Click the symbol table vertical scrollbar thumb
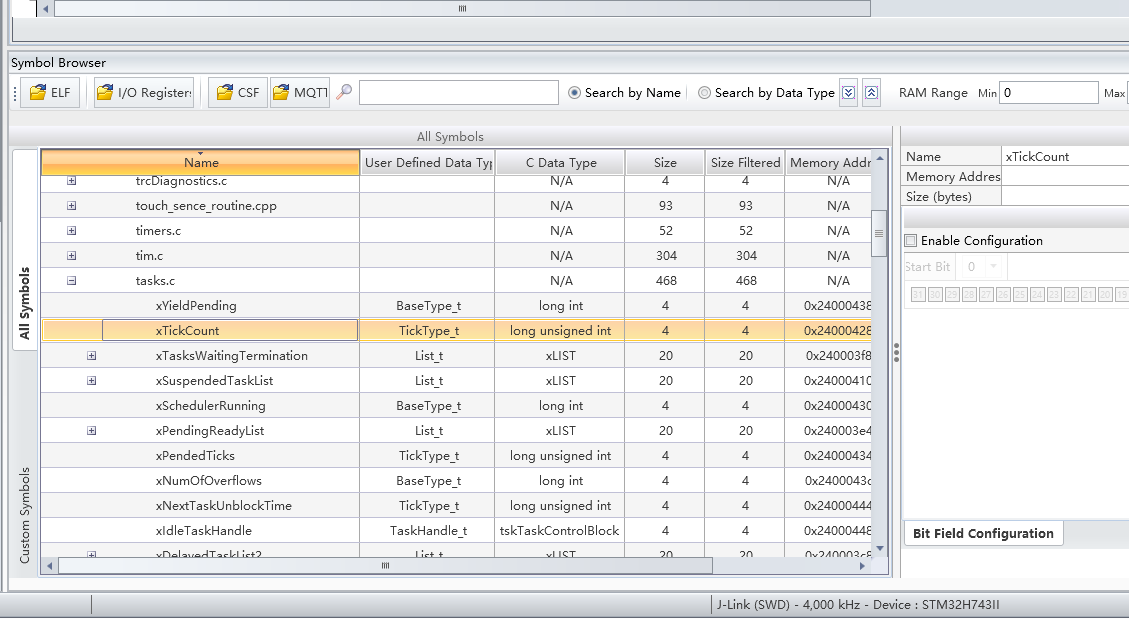Image resolution: width=1129 pixels, height=619 pixels. (x=879, y=233)
